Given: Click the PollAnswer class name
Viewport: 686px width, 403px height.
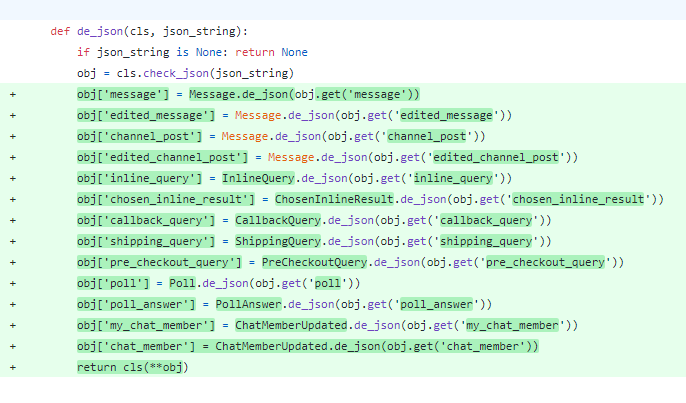Looking at the screenshot, I should [248, 304].
